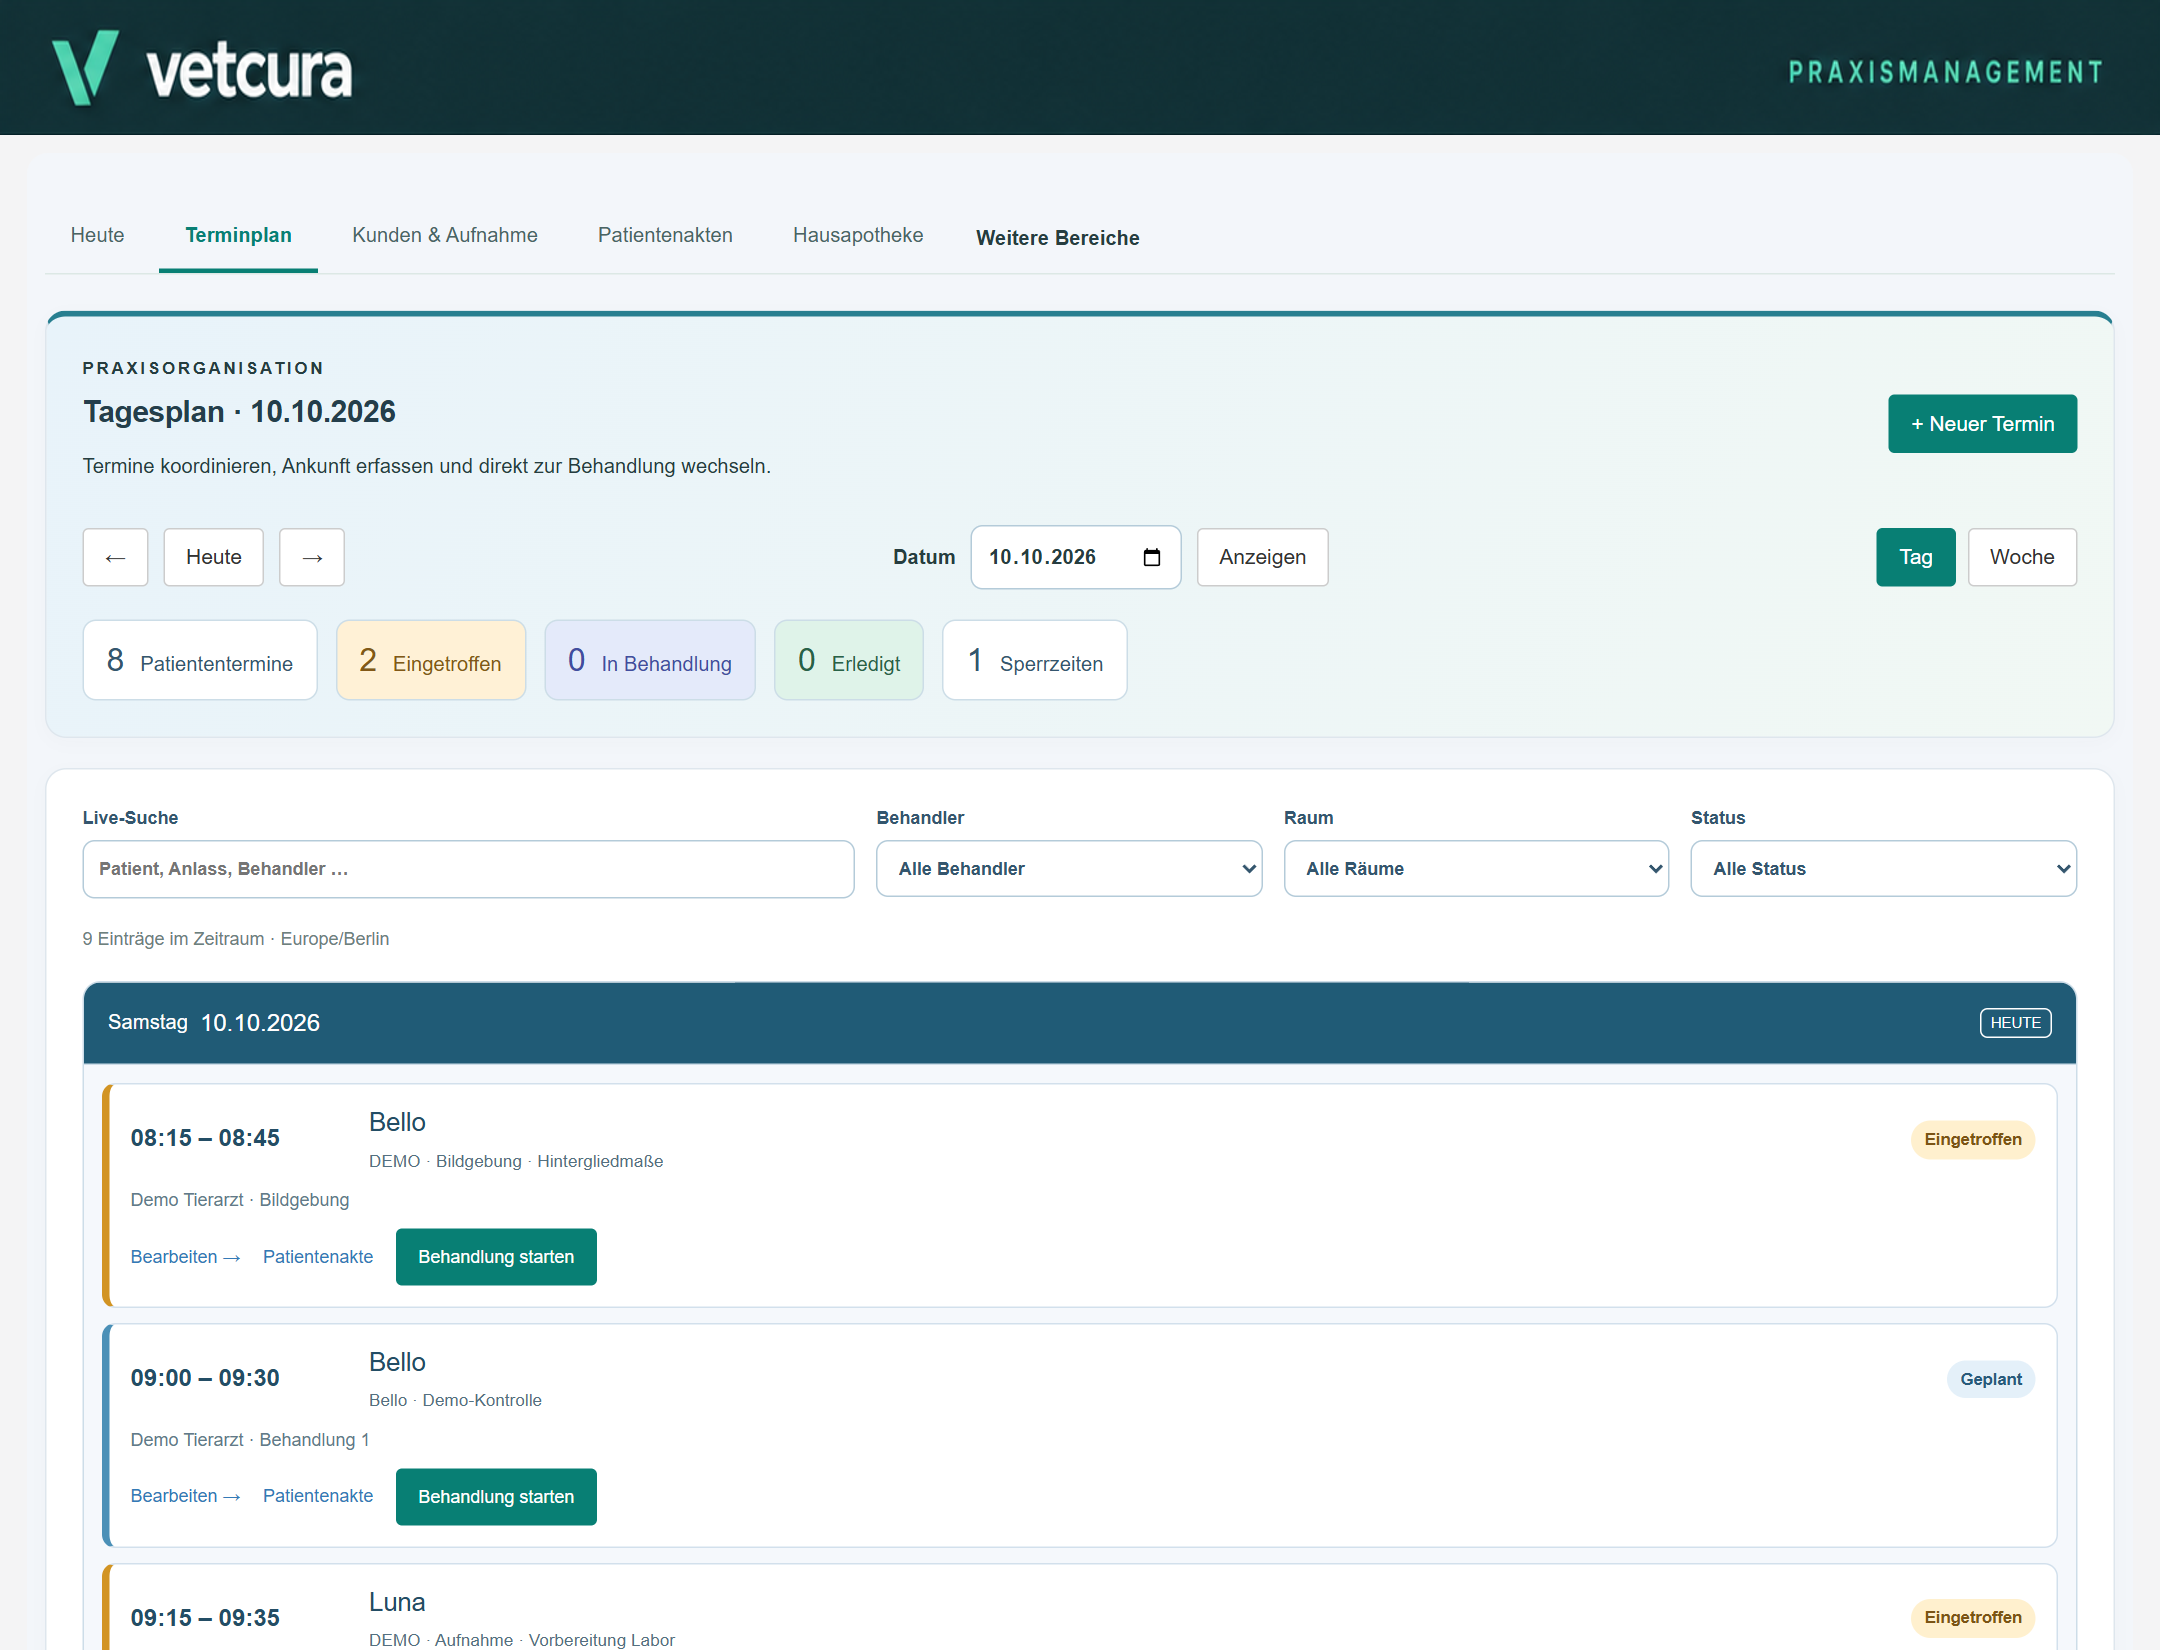Open Patientenakte for 08:15 Bello appointment
The image size is (2160, 1650).
pyautogui.click(x=318, y=1257)
